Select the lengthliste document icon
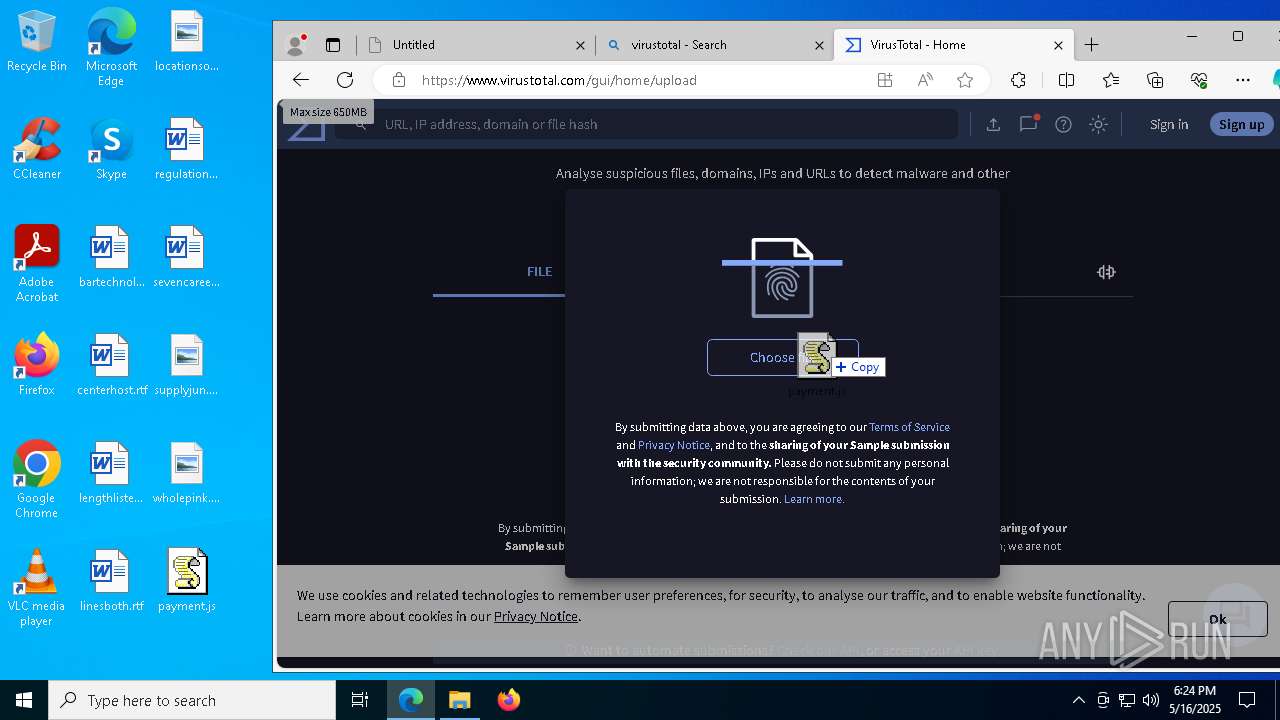The height and width of the screenshot is (720, 1280). [111, 473]
